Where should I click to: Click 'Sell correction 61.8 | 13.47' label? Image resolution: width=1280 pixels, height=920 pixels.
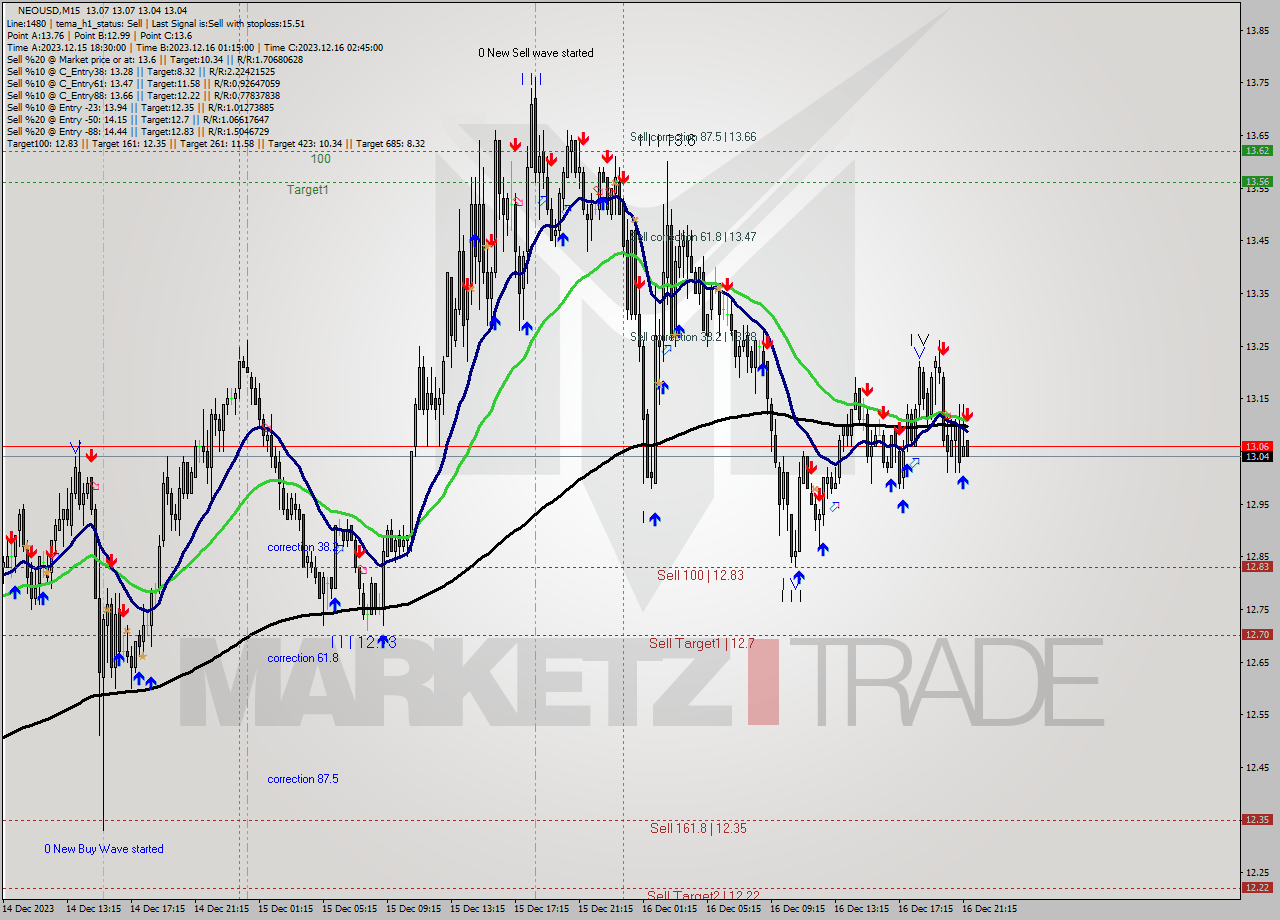(x=693, y=237)
